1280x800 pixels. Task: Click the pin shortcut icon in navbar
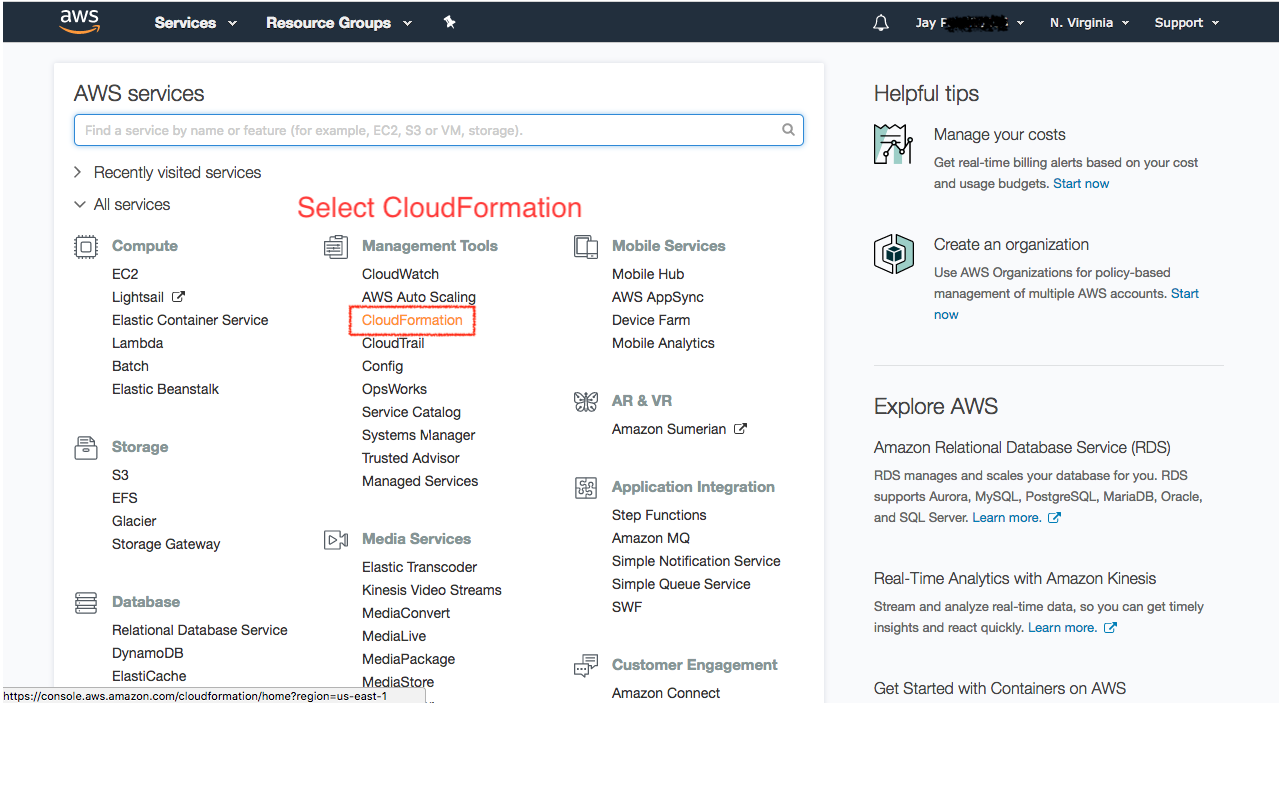(450, 22)
